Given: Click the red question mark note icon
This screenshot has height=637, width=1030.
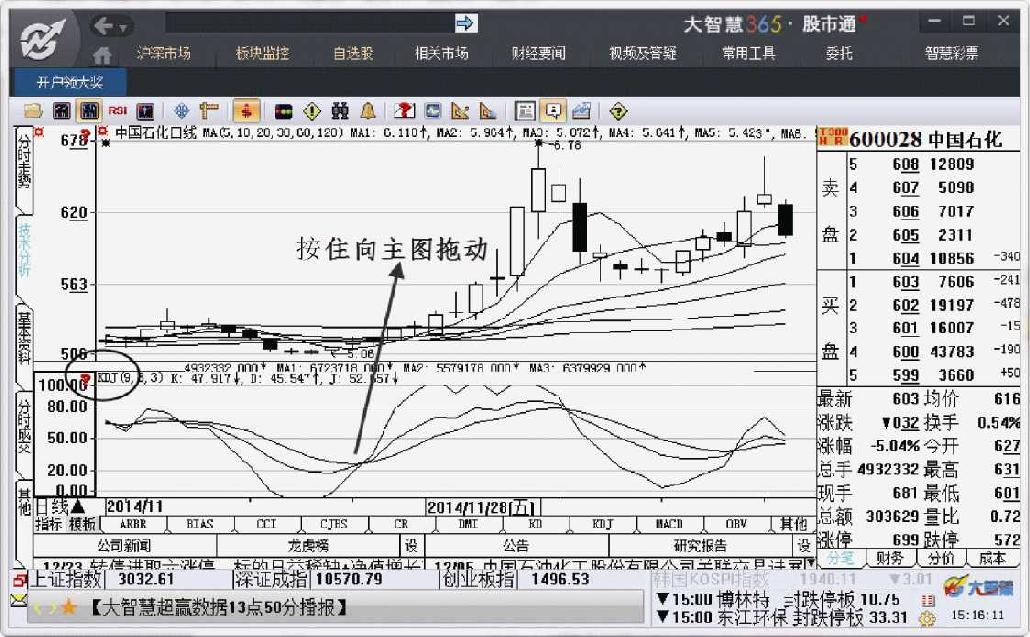Looking at the screenshot, I should coord(405,111).
